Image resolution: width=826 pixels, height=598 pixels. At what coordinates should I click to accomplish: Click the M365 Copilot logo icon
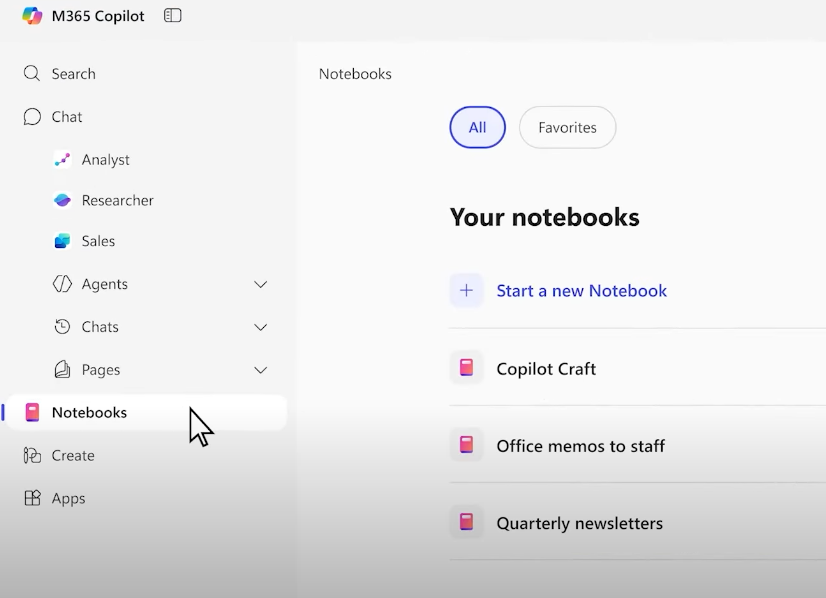point(32,16)
